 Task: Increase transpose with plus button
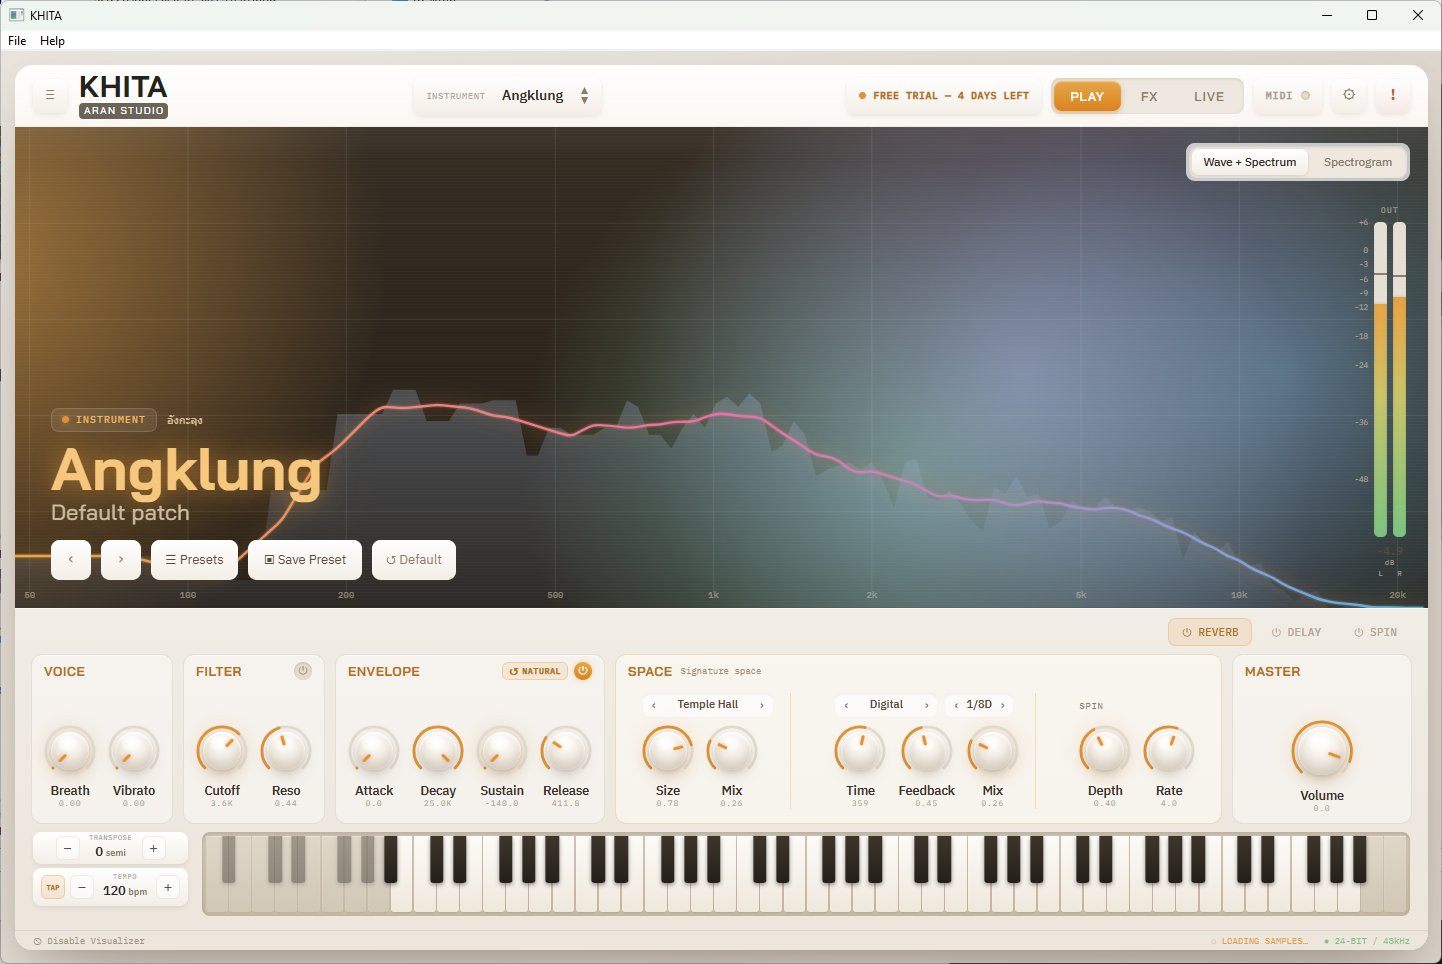pos(153,848)
